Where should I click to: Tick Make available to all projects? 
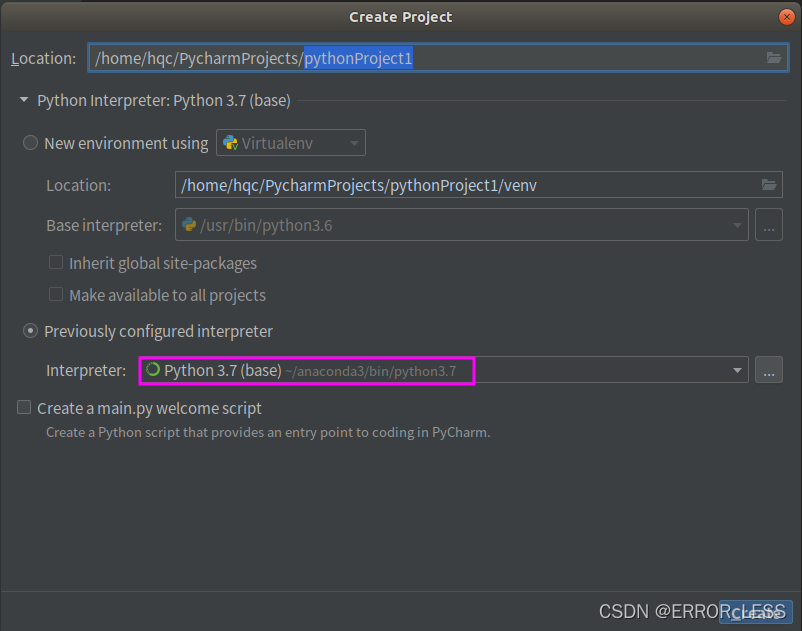coord(56,294)
